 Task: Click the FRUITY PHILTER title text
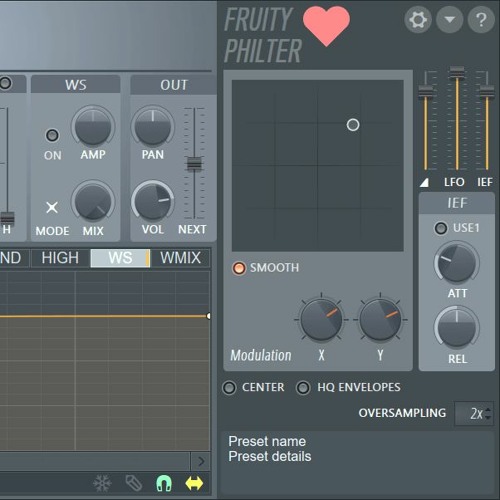(x=262, y=35)
